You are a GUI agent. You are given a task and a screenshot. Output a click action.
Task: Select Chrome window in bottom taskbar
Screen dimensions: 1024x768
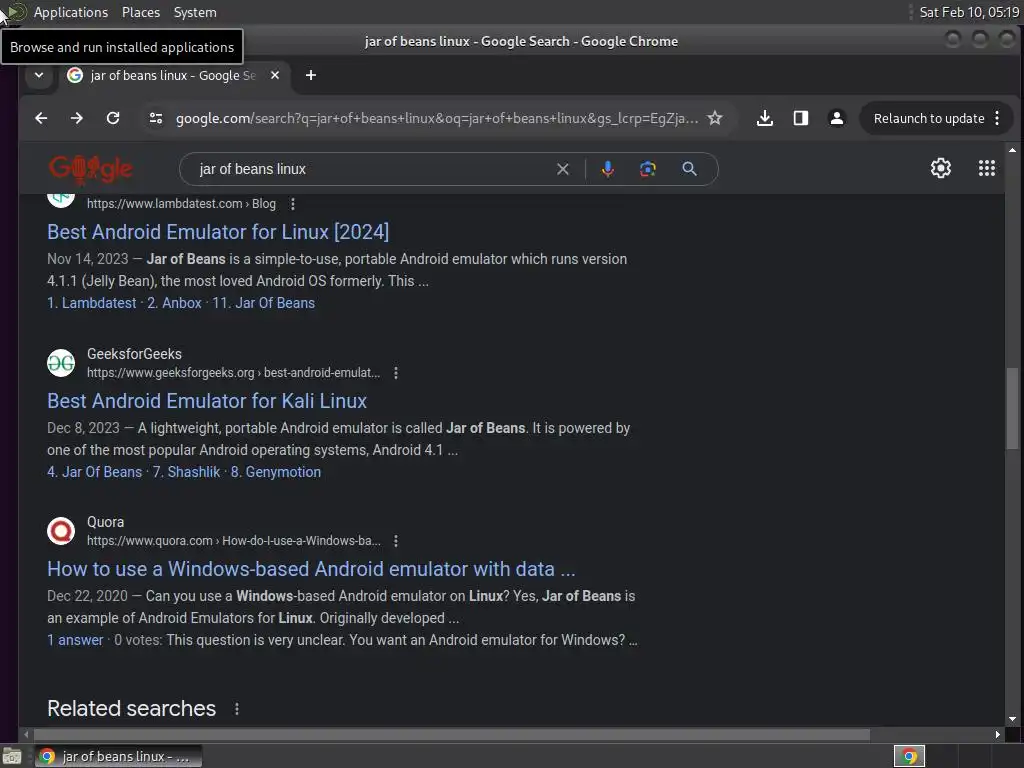click(118, 756)
